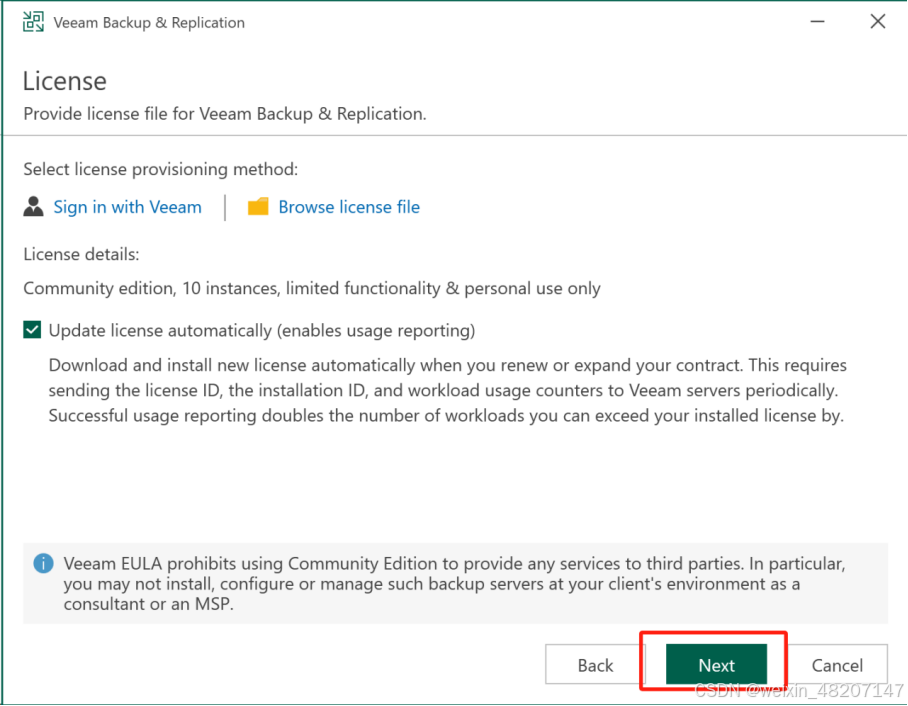Click the yellow folder icon
Image resolution: width=908 pixels, height=706 pixels.
pos(258,207)
